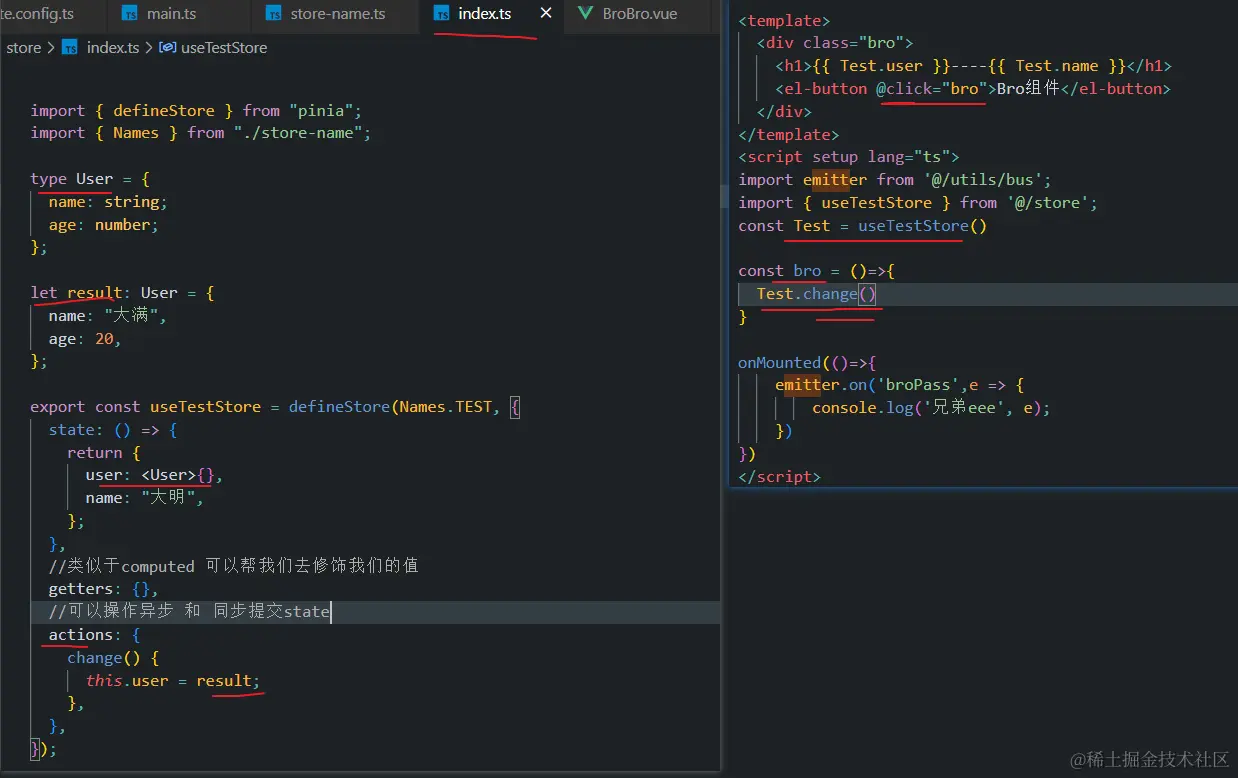This screenshot has width=1238, height=778.
Task: Click the import useTestStore from '@/store' line
Action: 918,203
